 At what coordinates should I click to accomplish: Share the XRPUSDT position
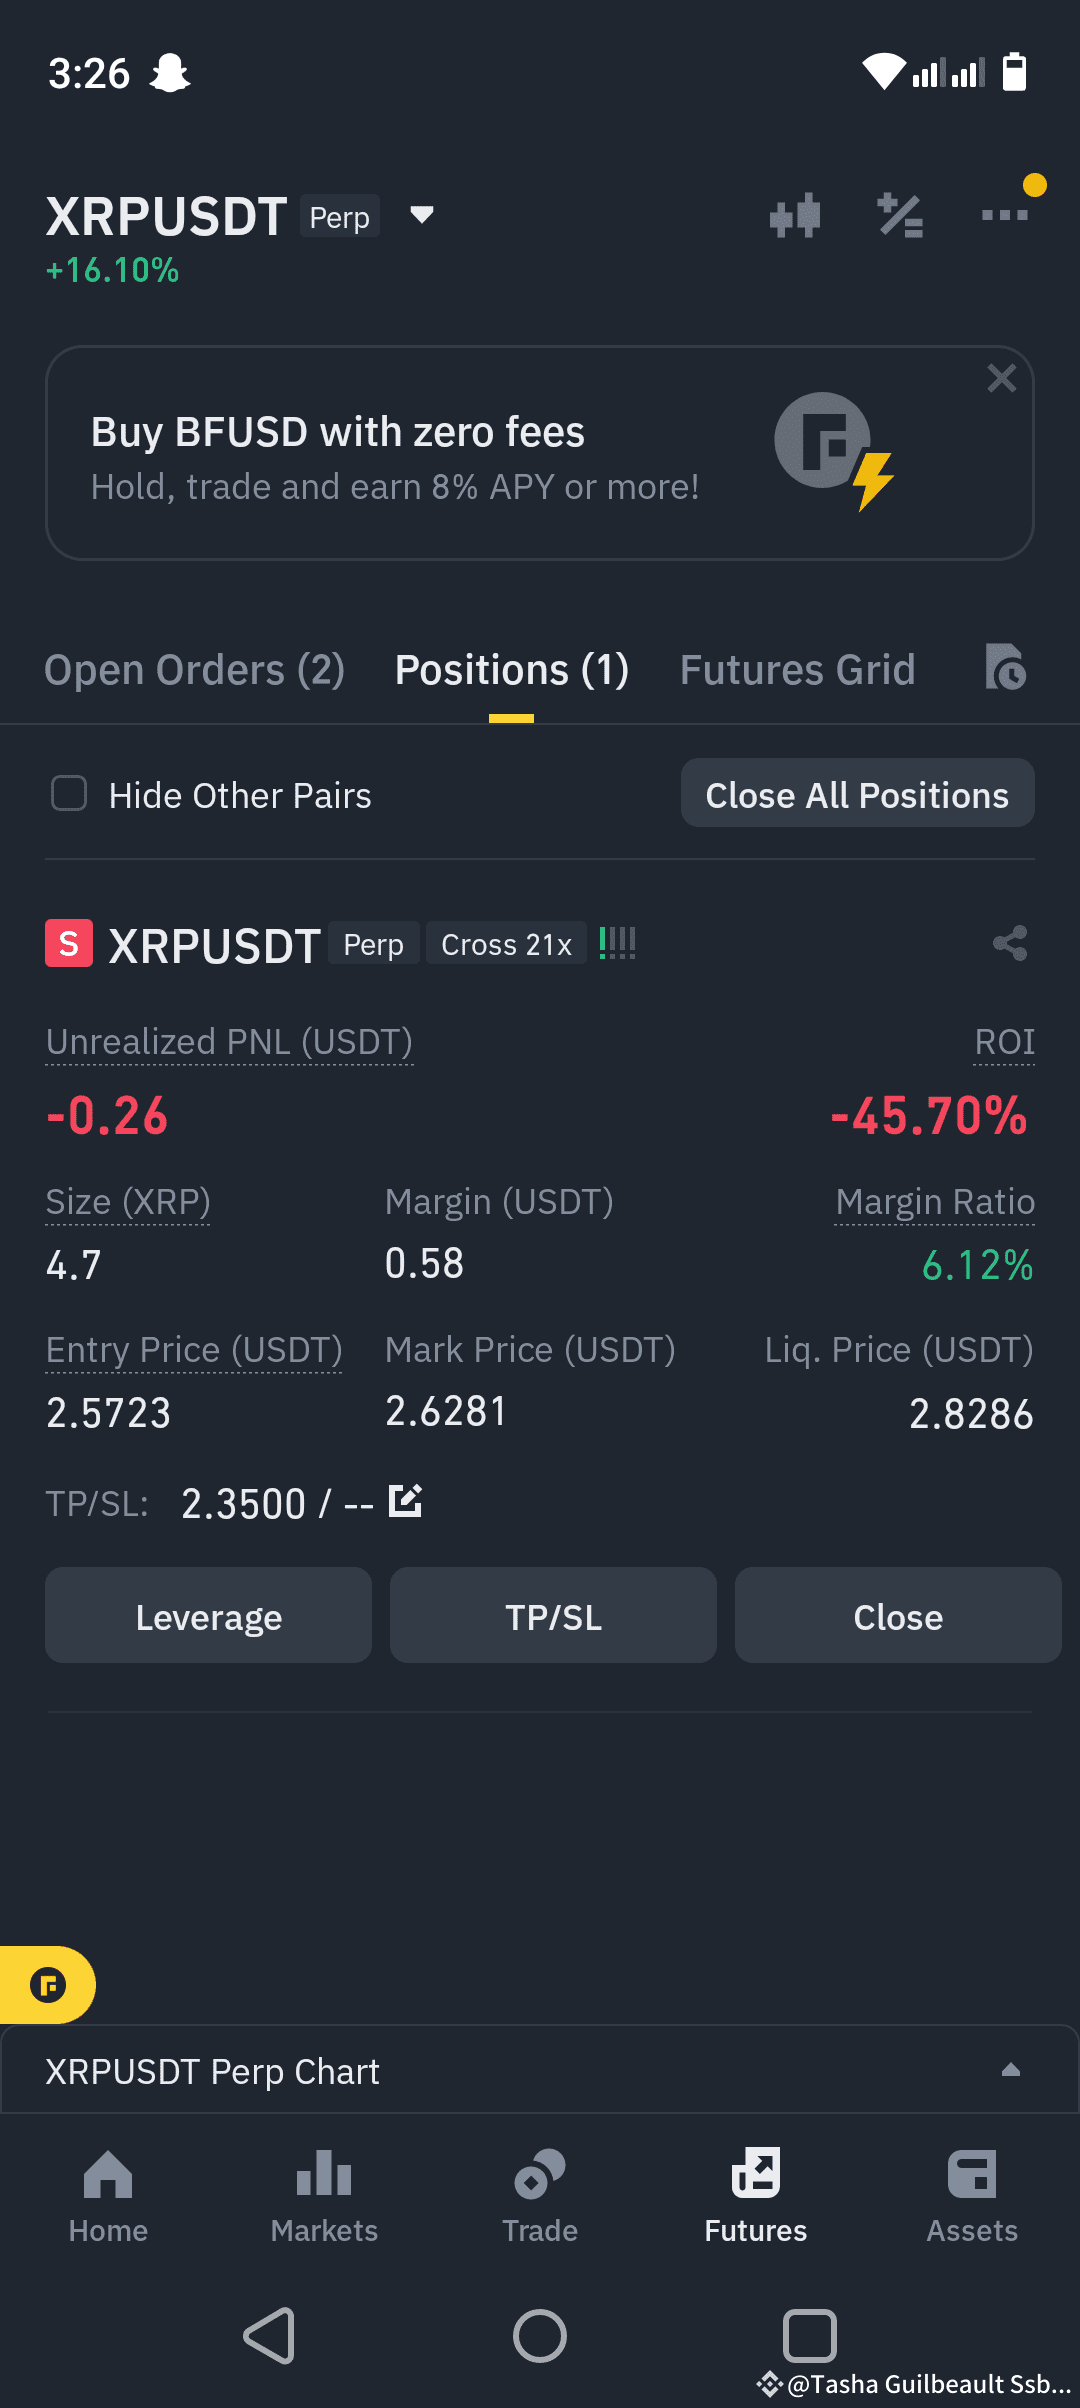coord(1010,943)
